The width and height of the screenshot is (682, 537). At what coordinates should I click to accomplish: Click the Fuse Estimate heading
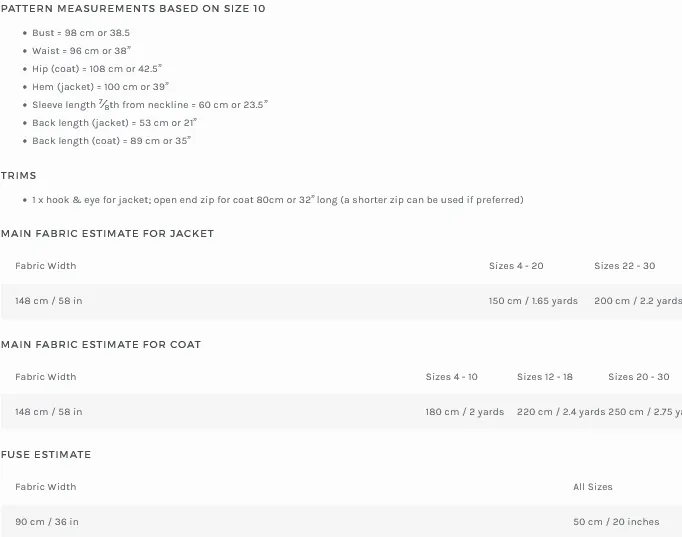(x=46, y=455)
